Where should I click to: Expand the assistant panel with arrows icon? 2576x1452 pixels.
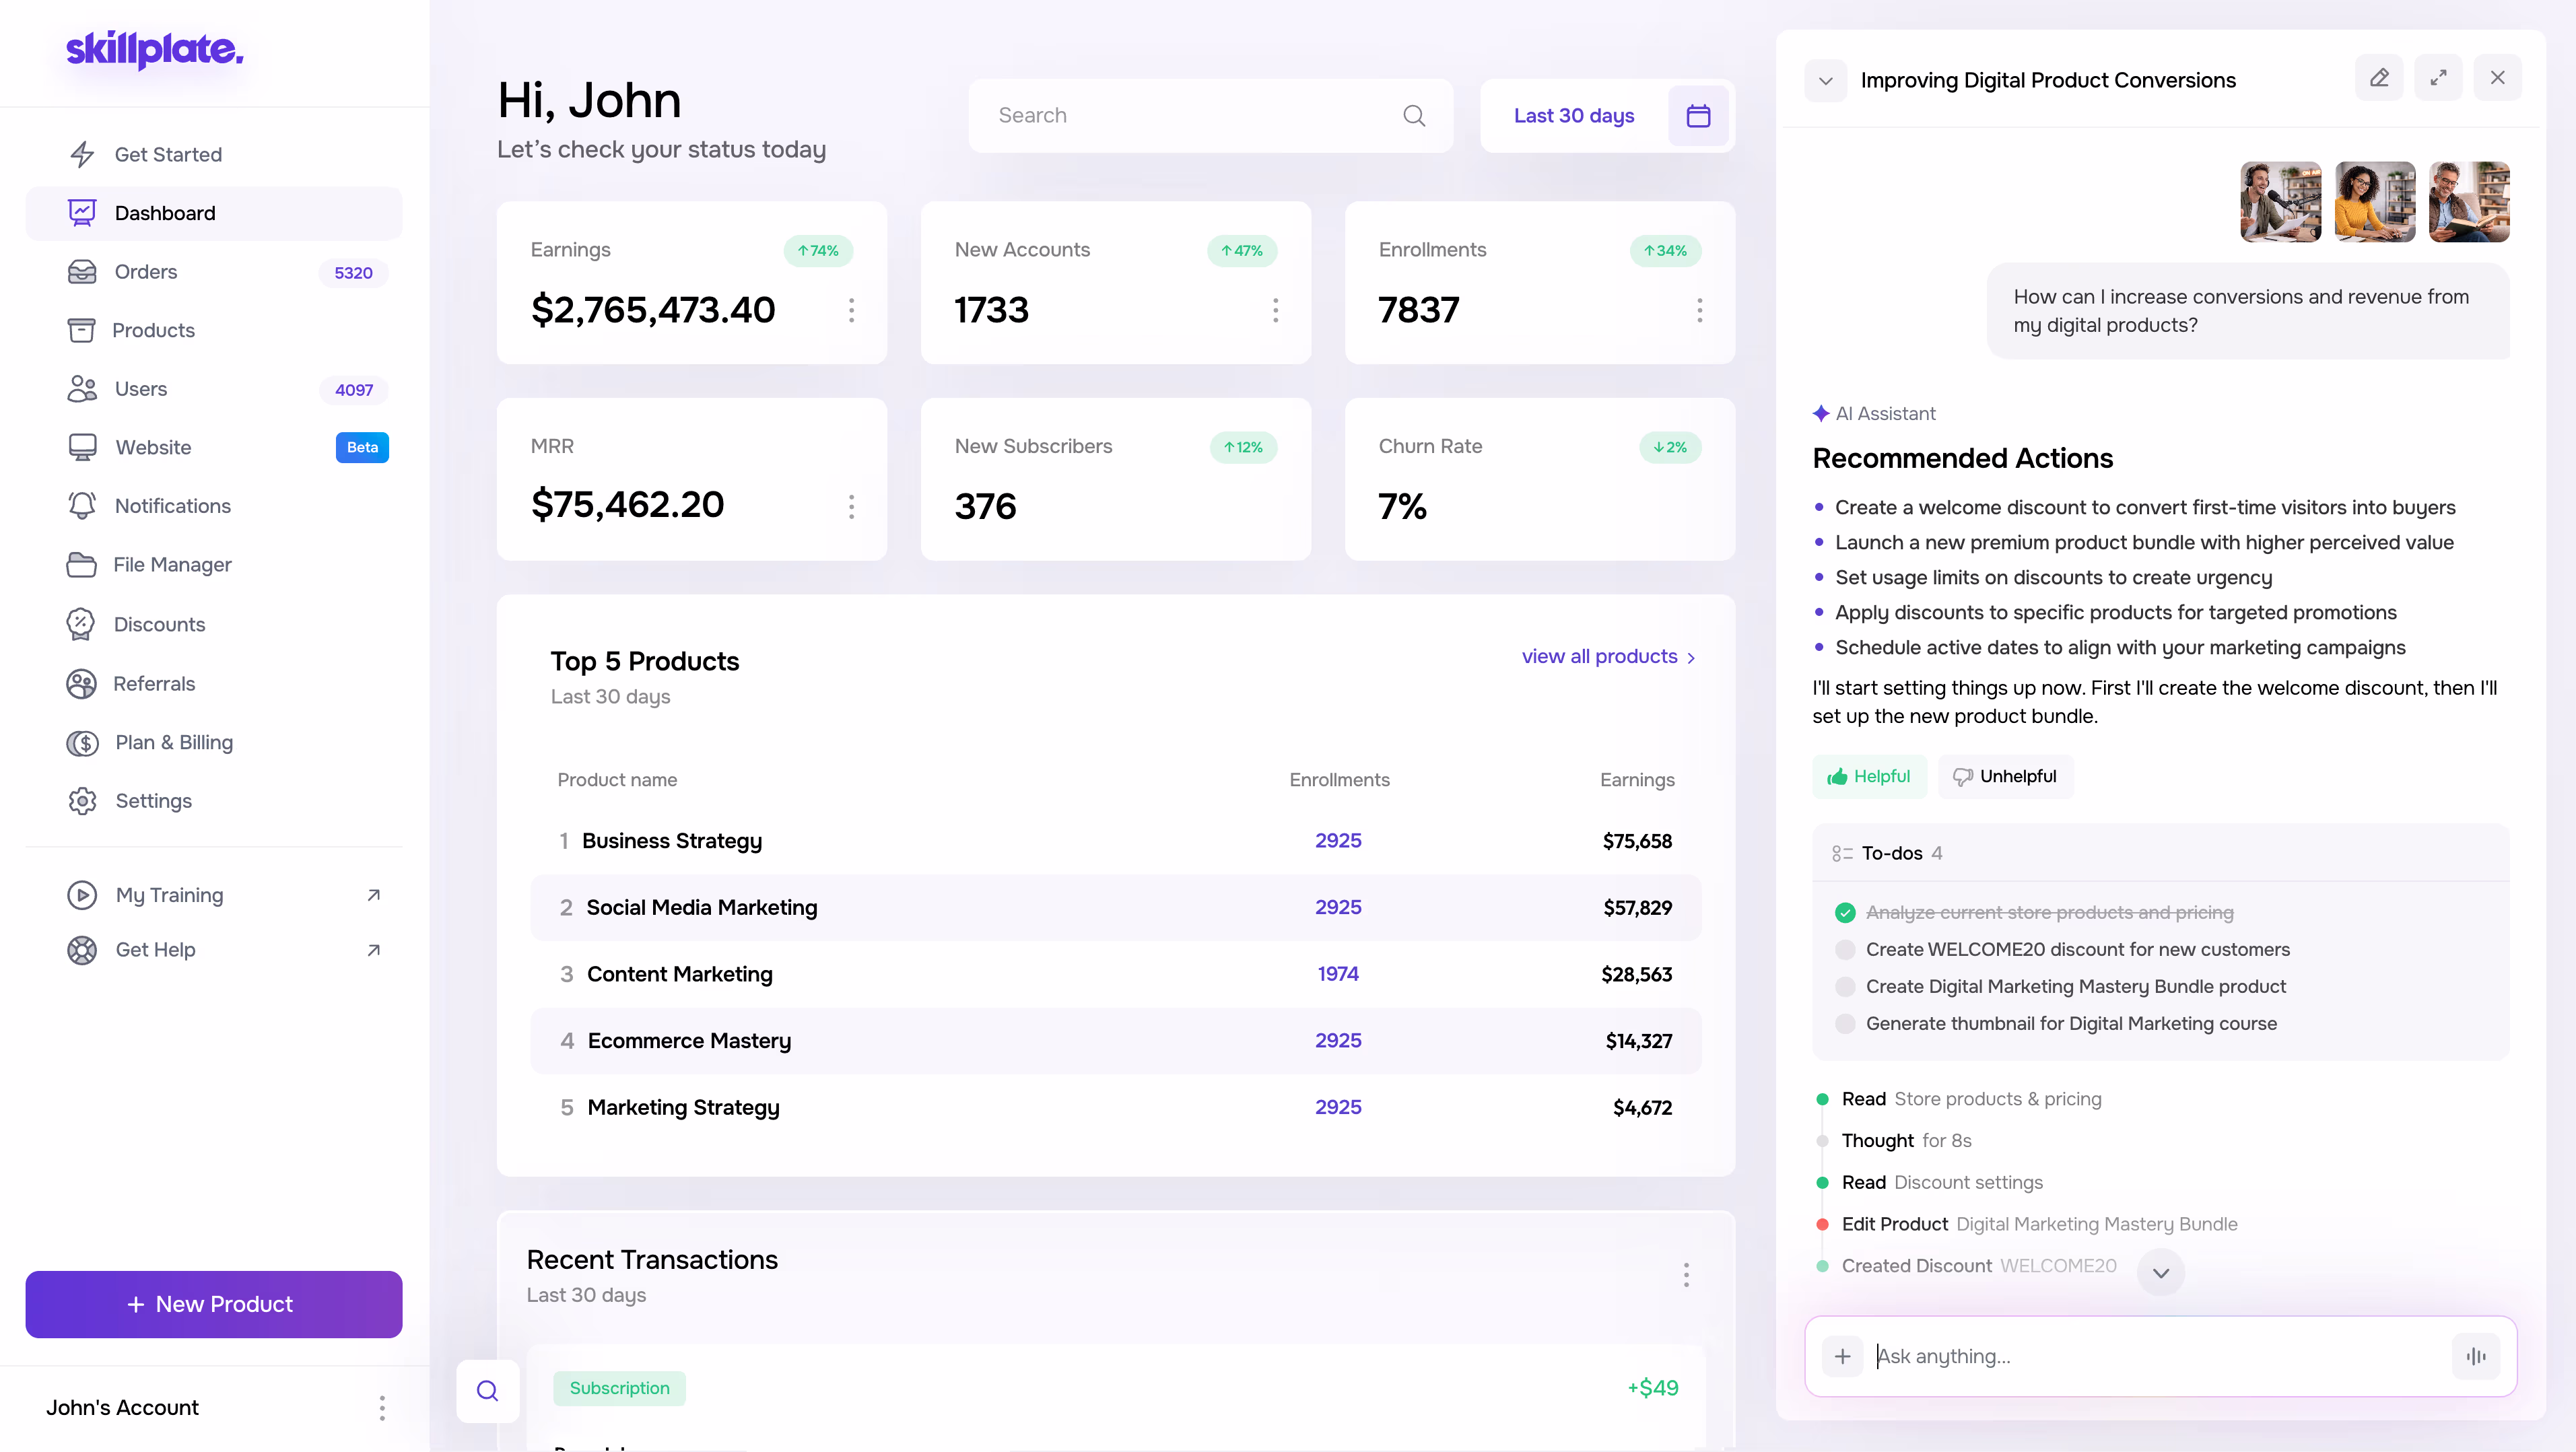(2438, 78)
